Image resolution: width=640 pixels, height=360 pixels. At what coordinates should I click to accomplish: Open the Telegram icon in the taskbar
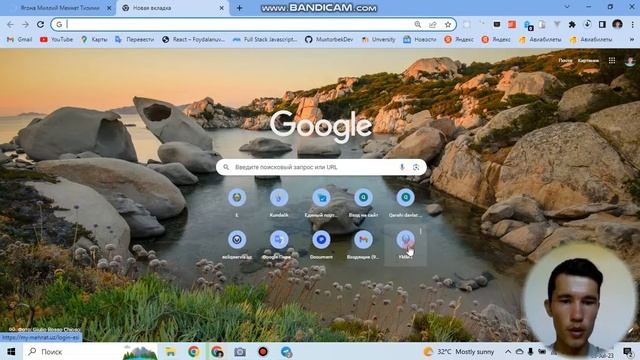[286, 351]
